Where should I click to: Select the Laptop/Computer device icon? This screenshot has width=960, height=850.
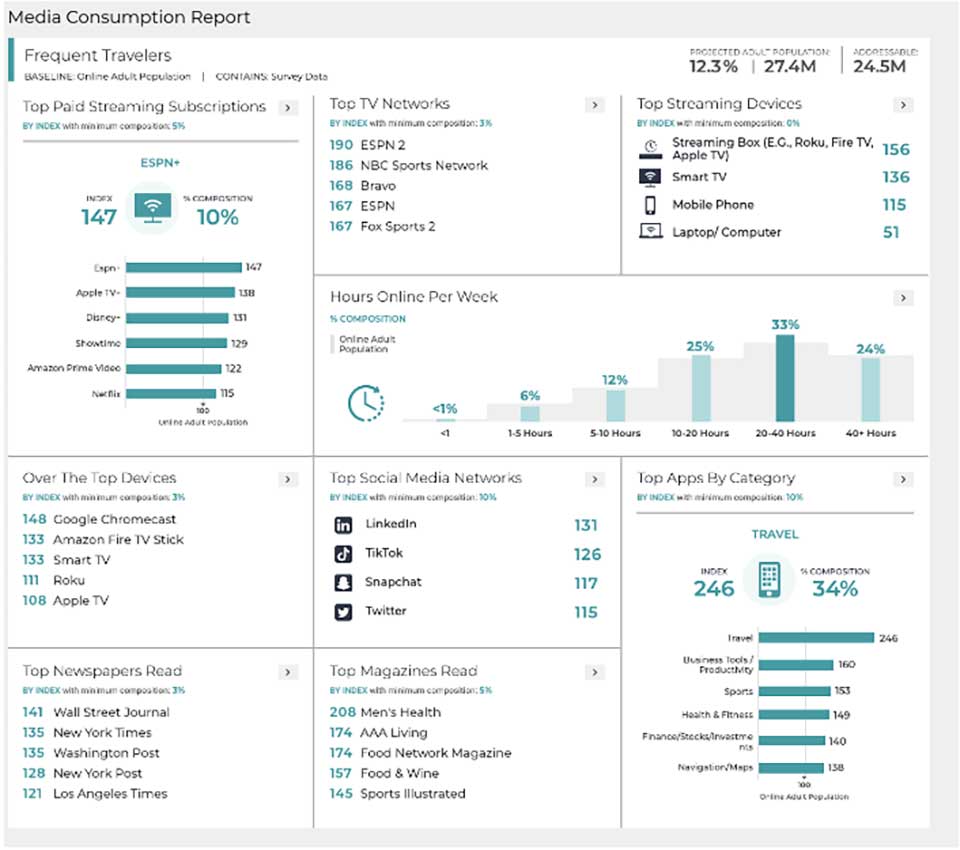point(650,231)
